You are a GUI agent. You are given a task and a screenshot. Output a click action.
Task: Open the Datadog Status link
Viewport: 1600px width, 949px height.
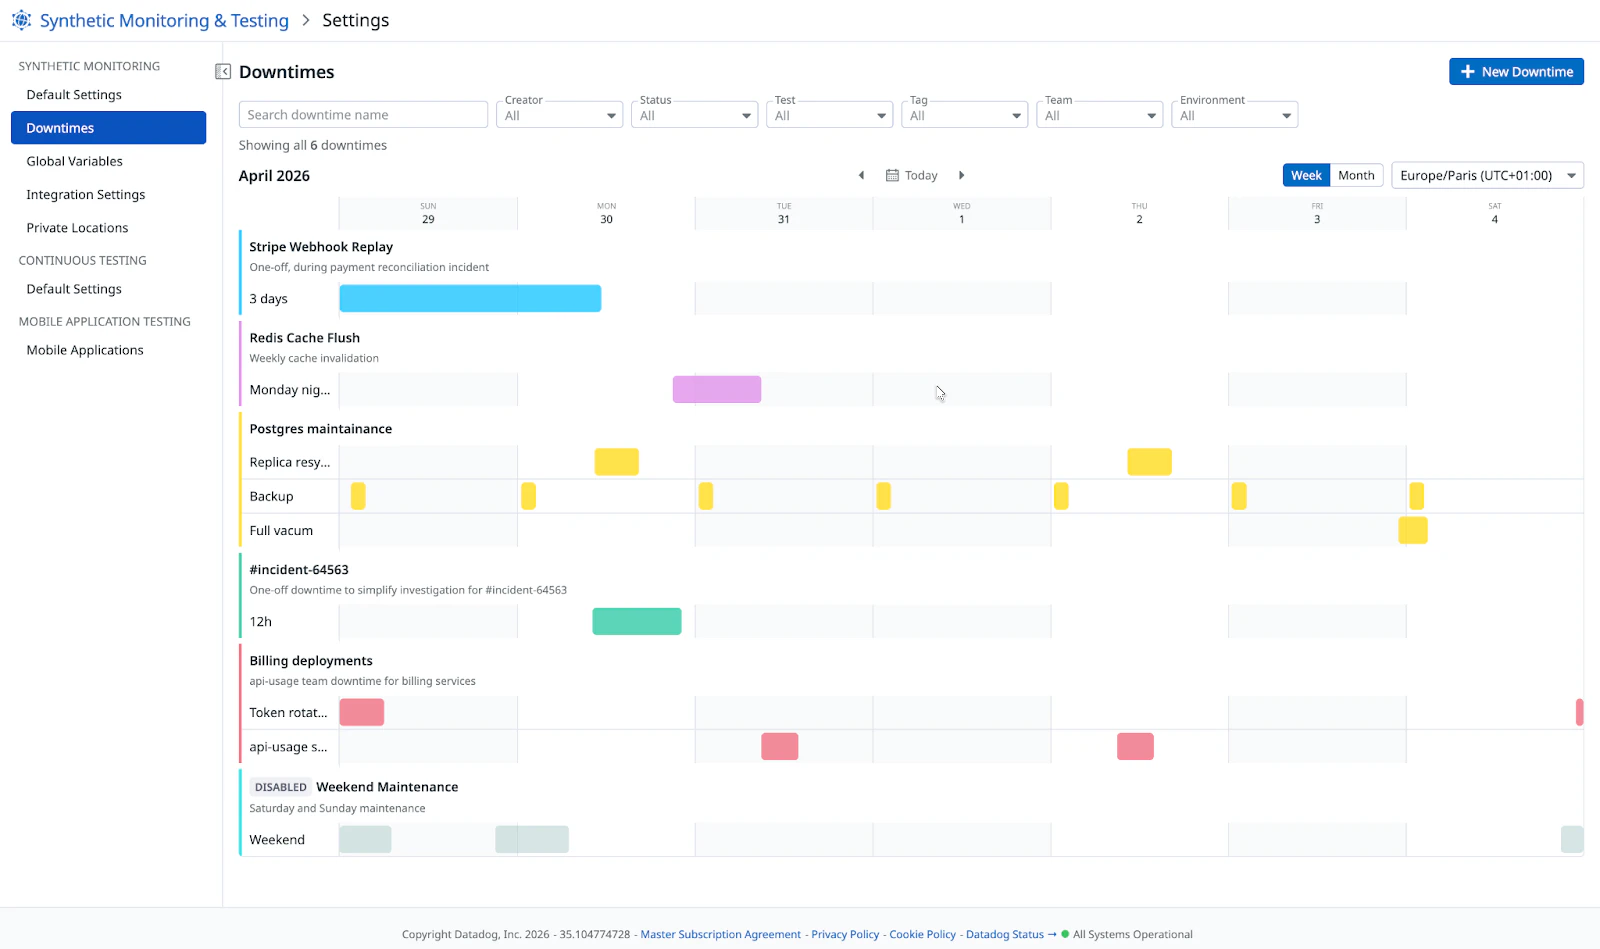pos(1004,934)
